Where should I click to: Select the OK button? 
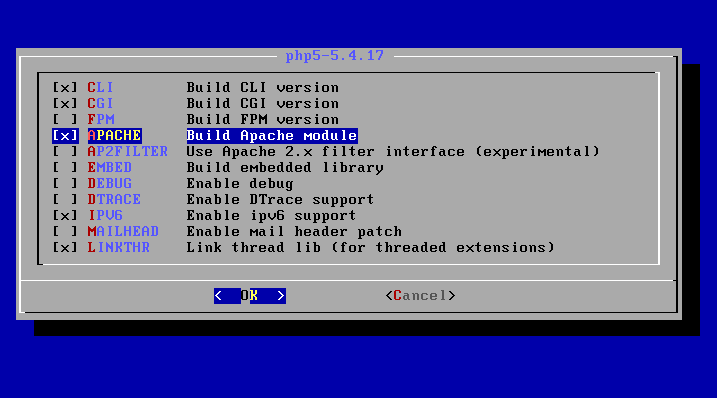[250, 296]
